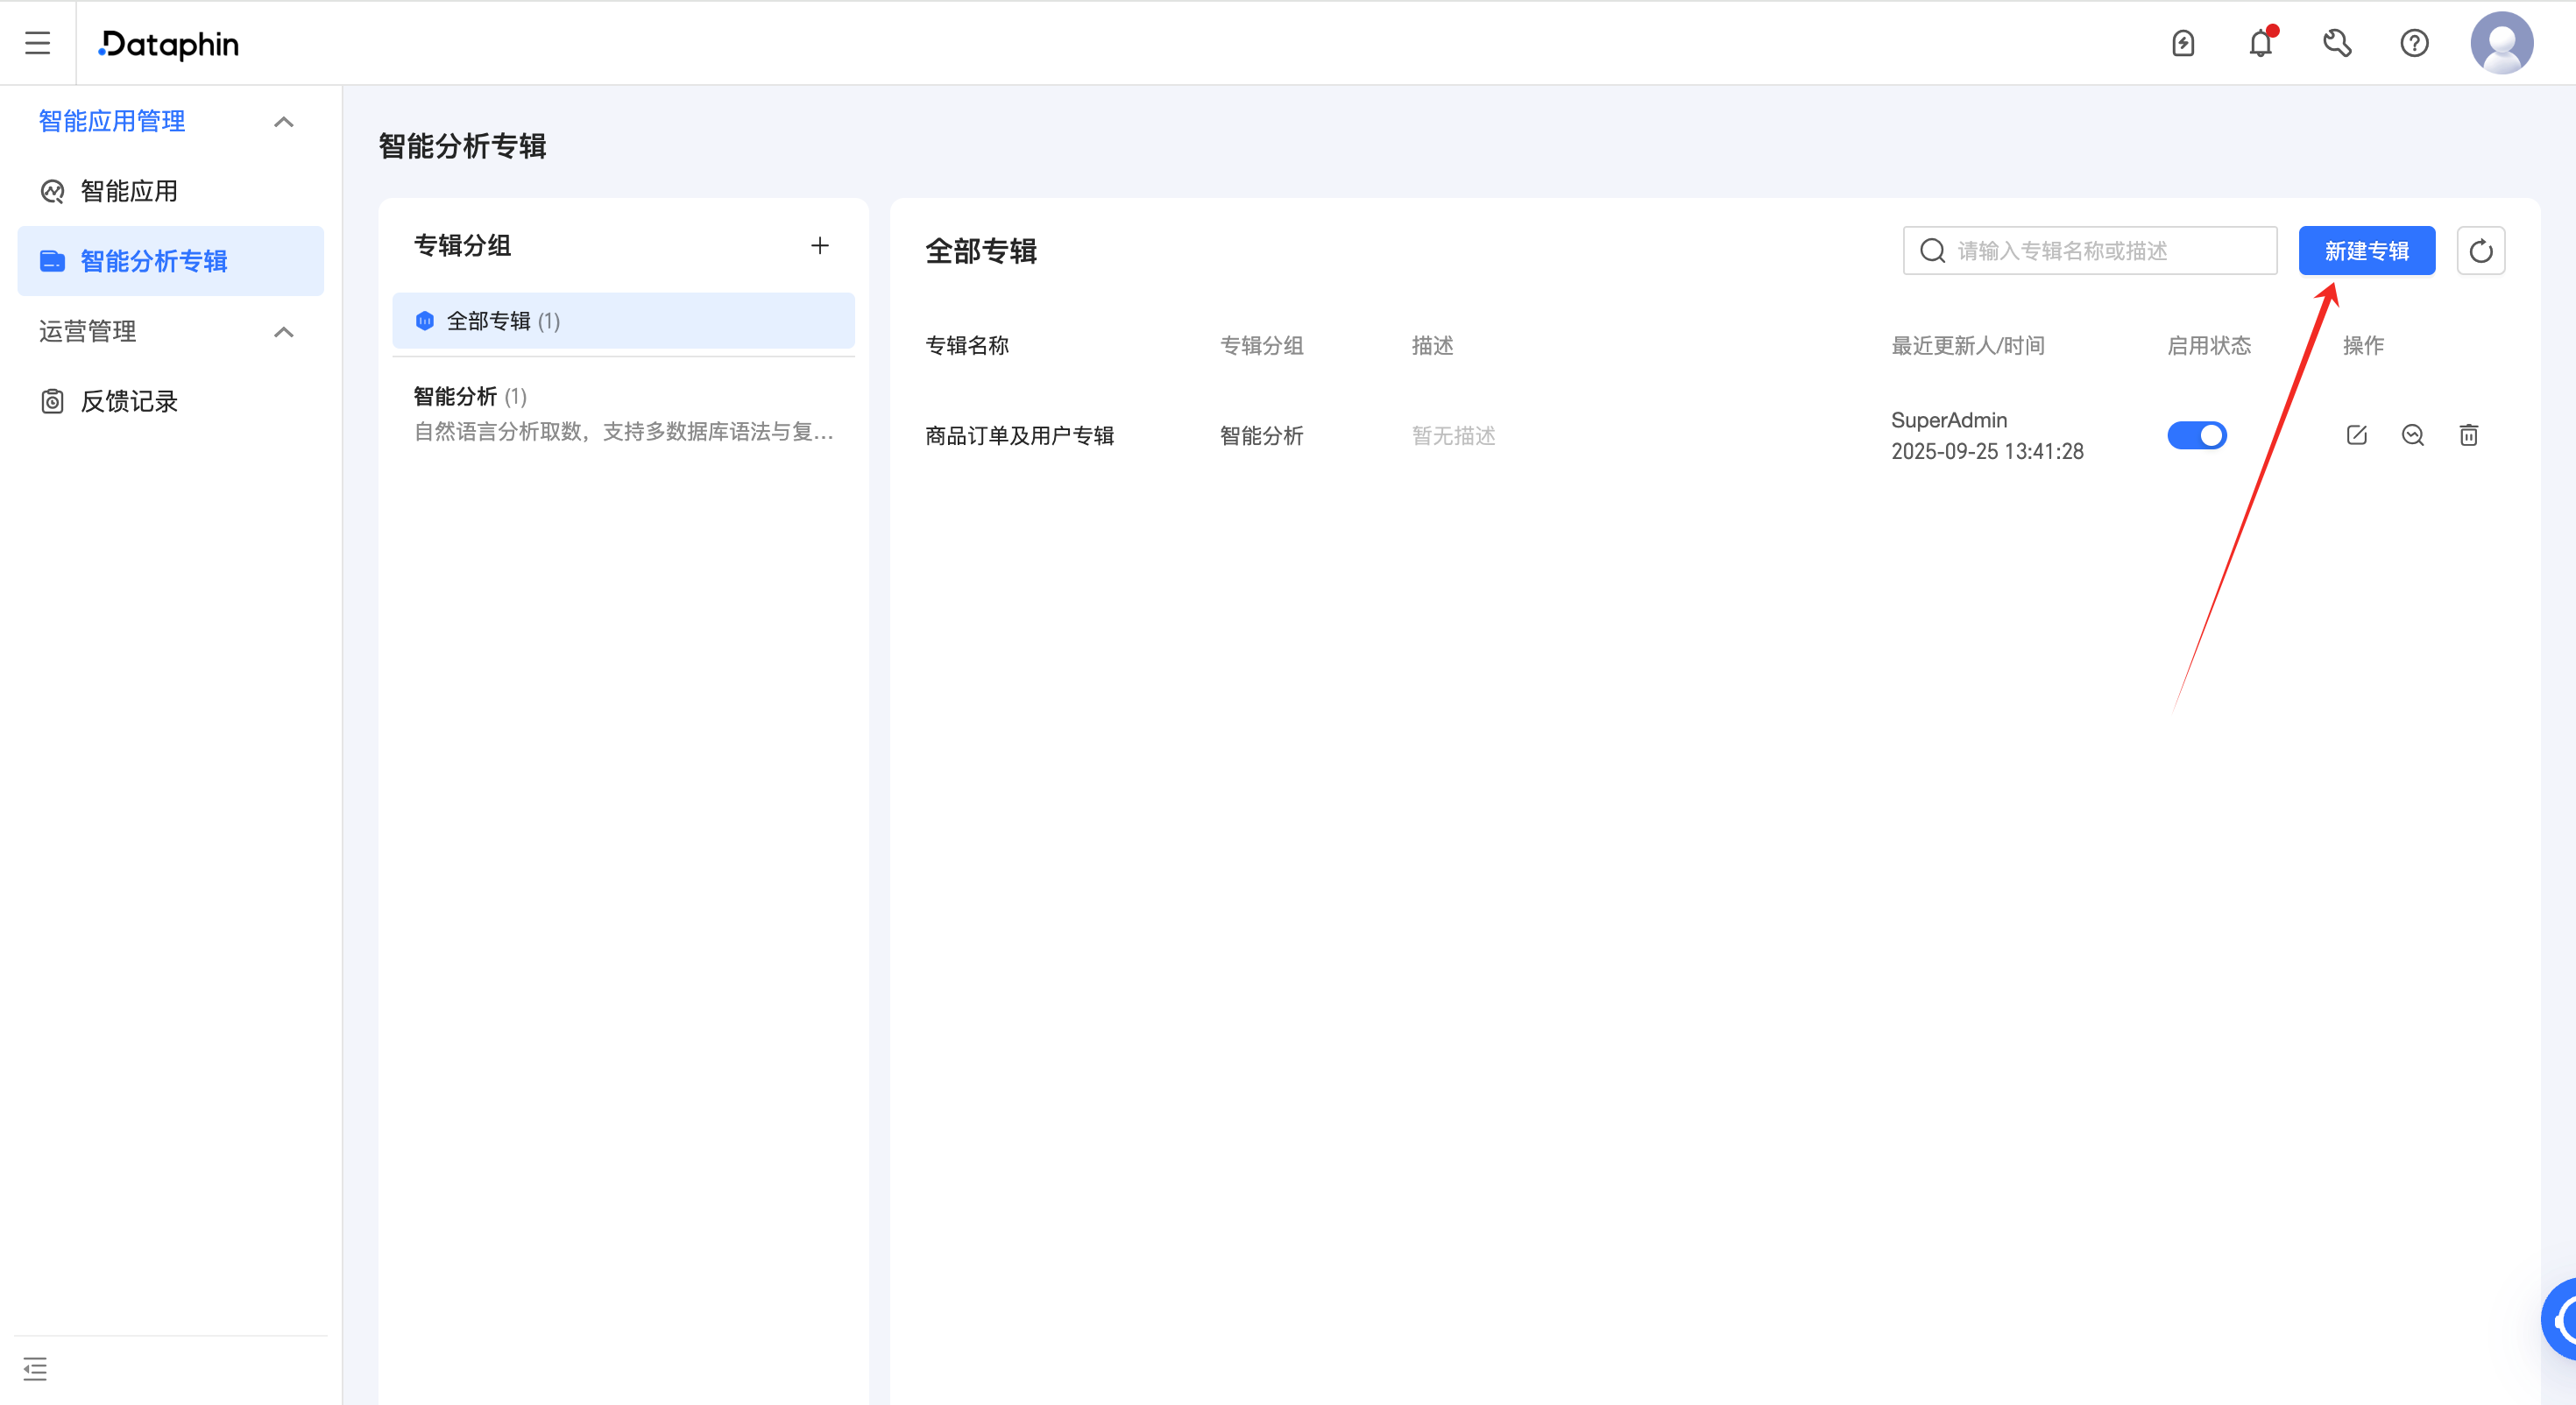2576x1405 pixels.
Task: Click the 新建专辑 button
Action: 2366,251
